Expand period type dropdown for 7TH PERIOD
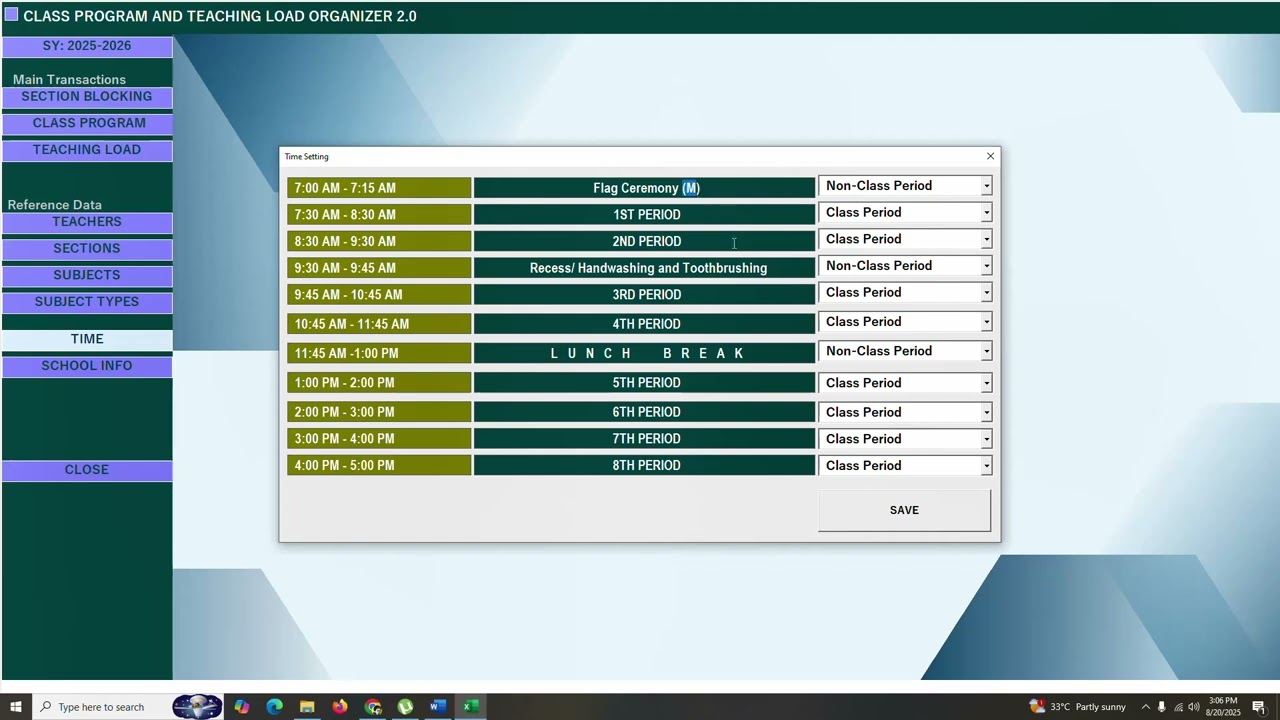Screen dimensions: 1280x720 click(x=986, y=439)
